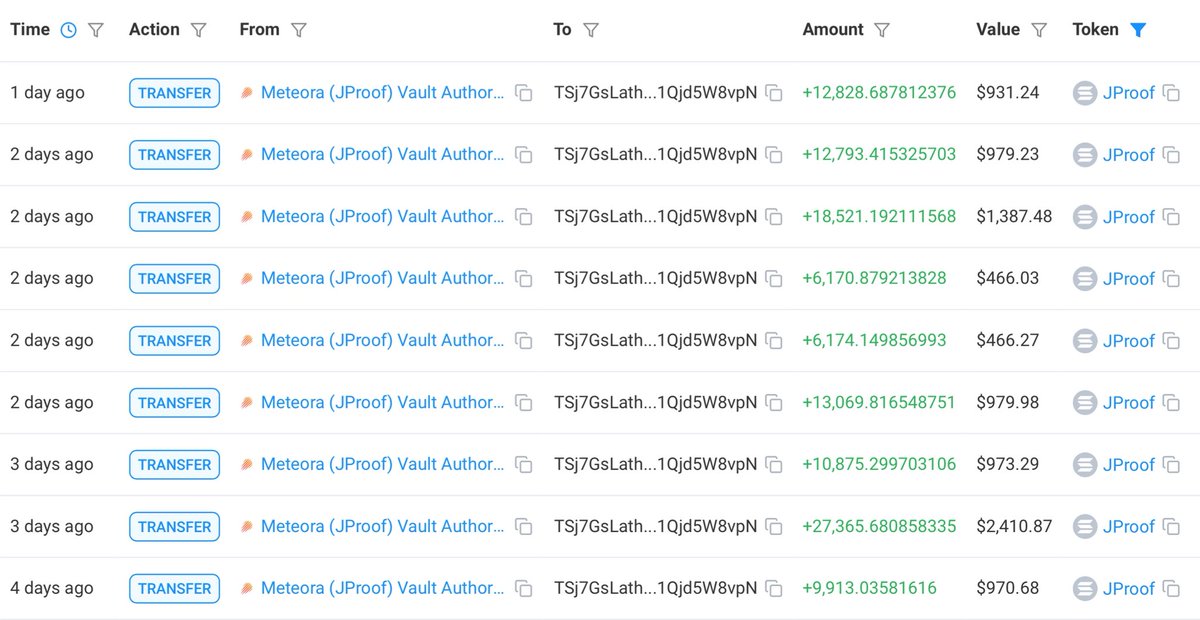
Task: Click the To address in the $931.24 row
Action: point(655,93)
